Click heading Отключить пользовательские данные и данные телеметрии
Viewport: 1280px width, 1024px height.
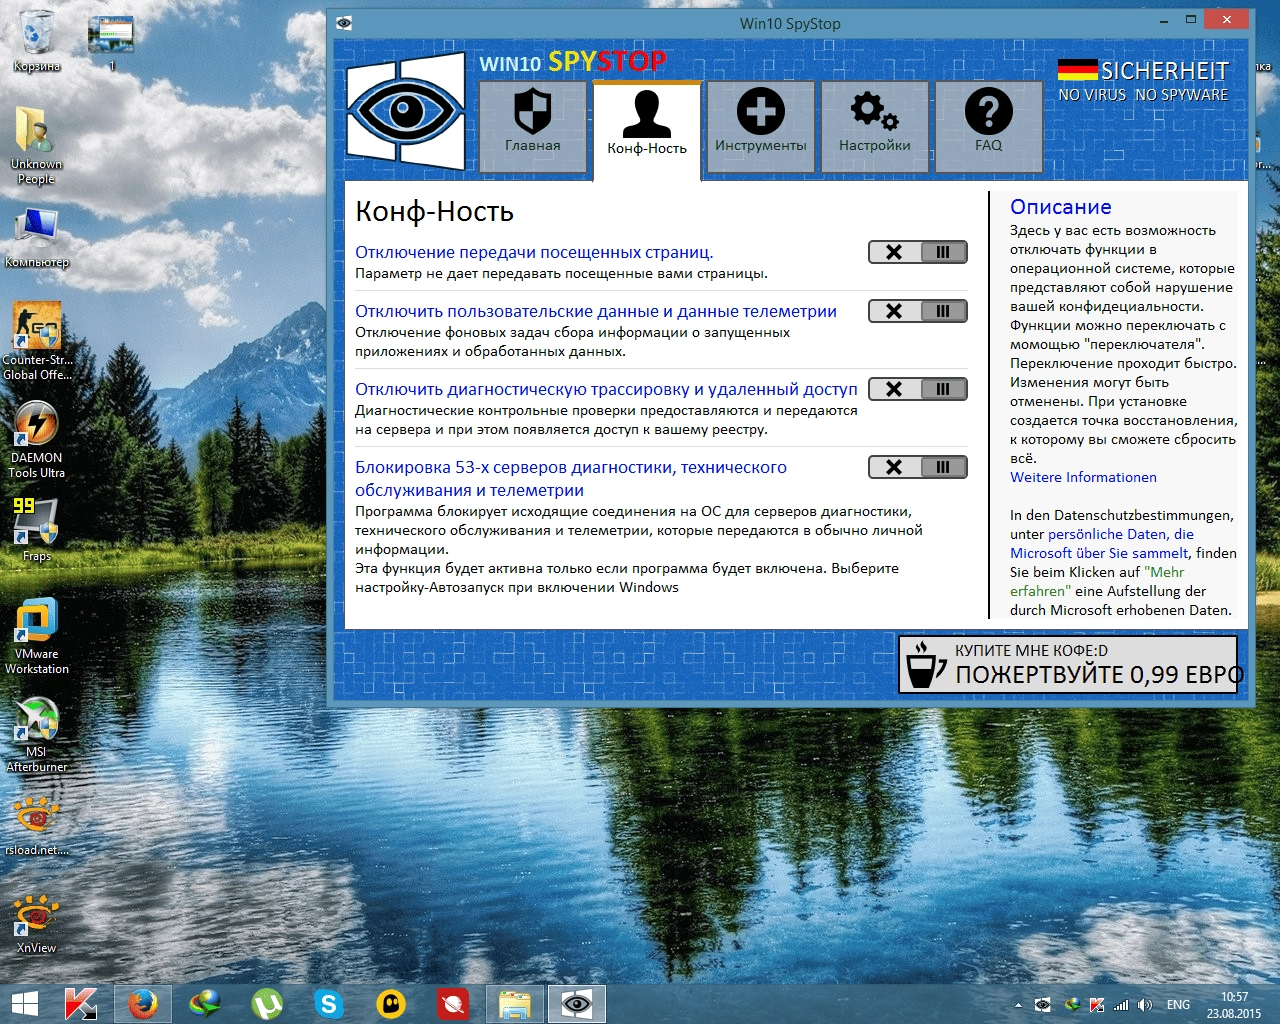pyautogui.click(x=596, y=311)
